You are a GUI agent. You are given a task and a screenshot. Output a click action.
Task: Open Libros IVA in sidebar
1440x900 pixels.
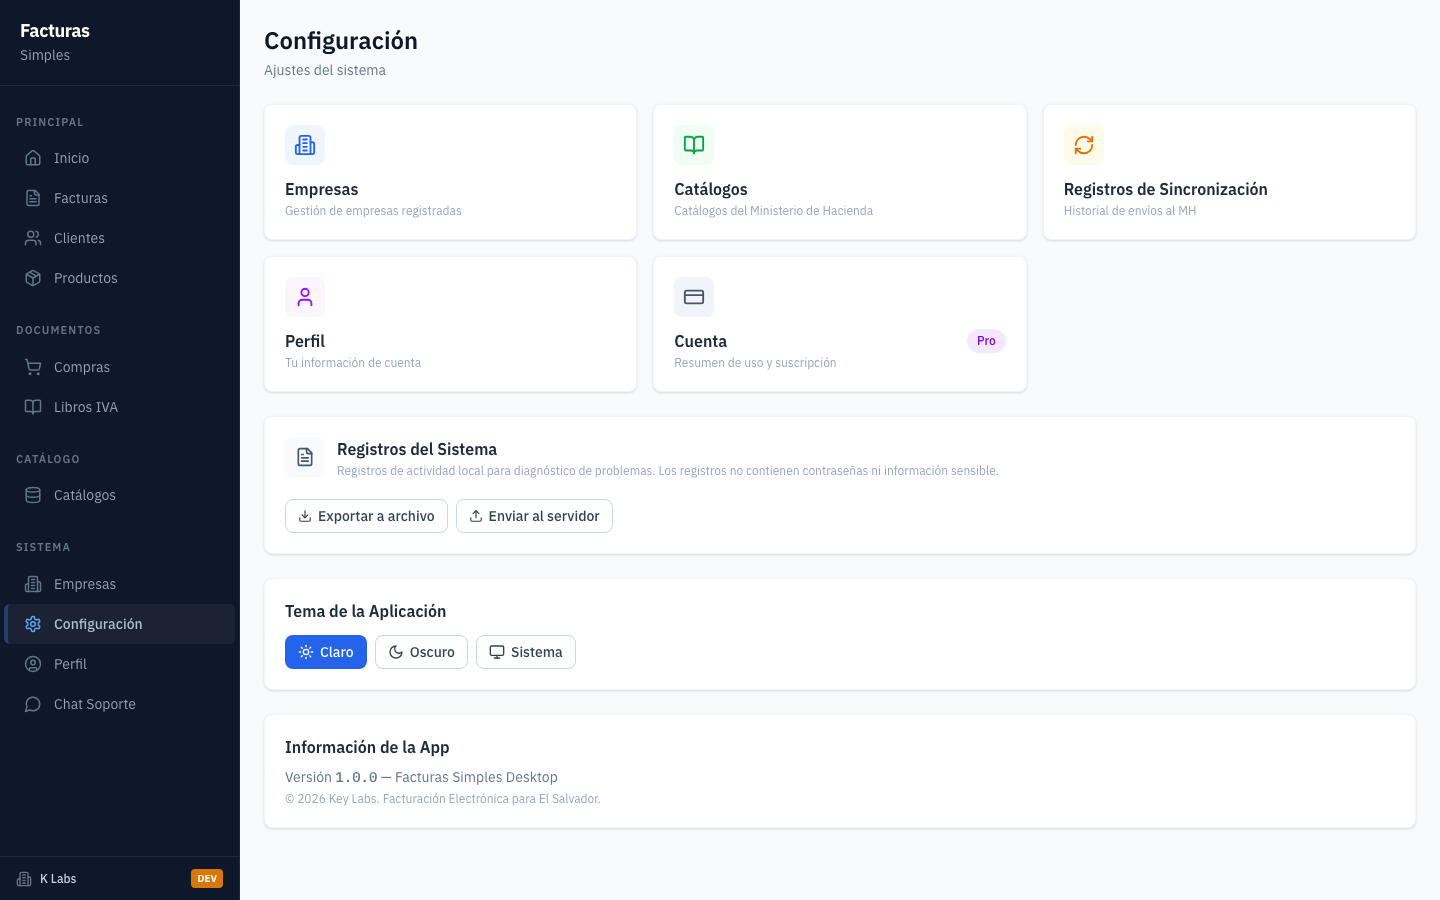click(x=120, y=407)
